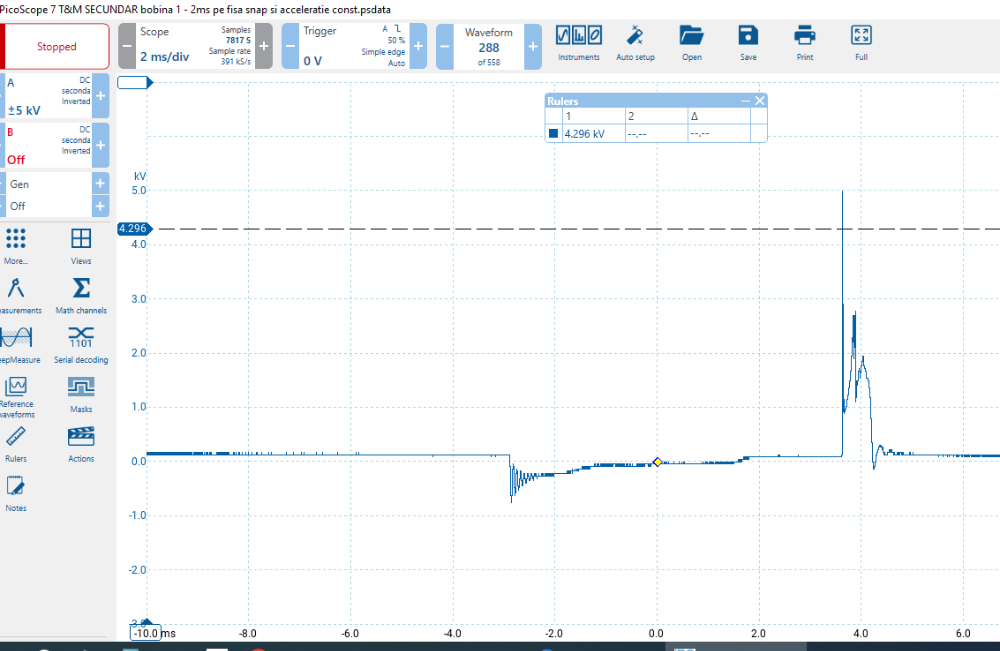This screenshot has width=1000, height=651.
Task: Open the Math channels tool
Action: [82, 294]
